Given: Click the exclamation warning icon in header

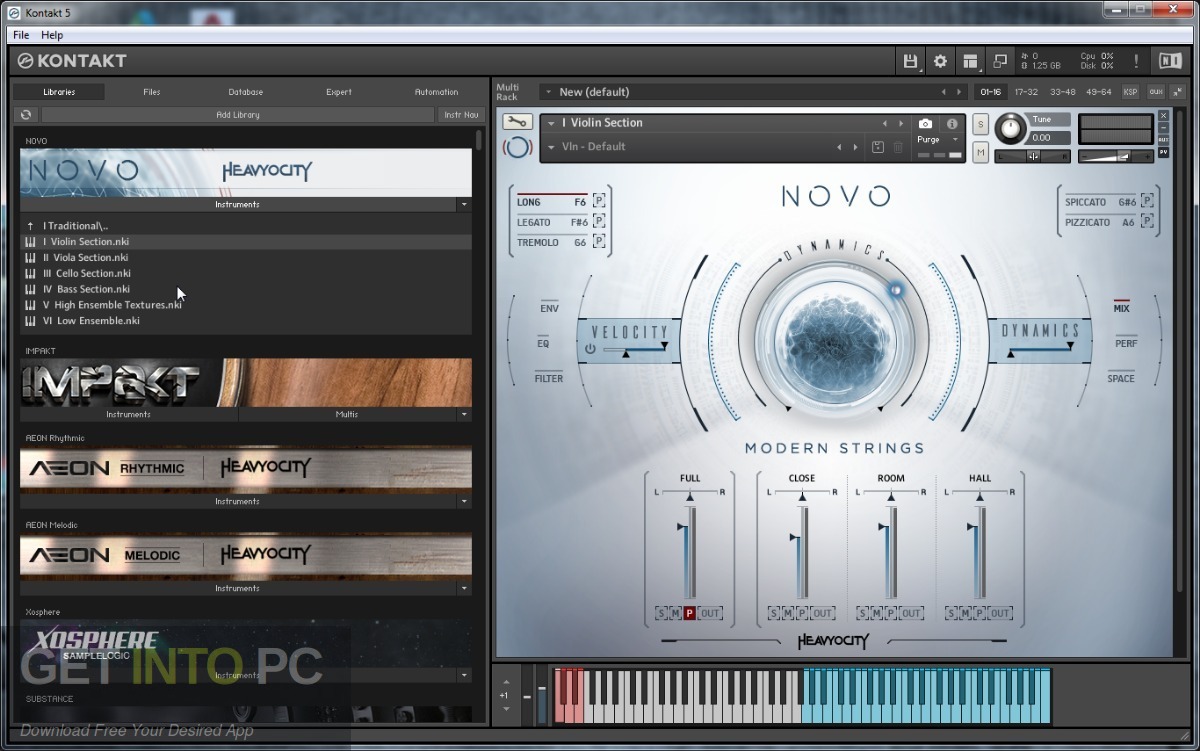Looking at the screenshot, I should [x=1136, y=61].
